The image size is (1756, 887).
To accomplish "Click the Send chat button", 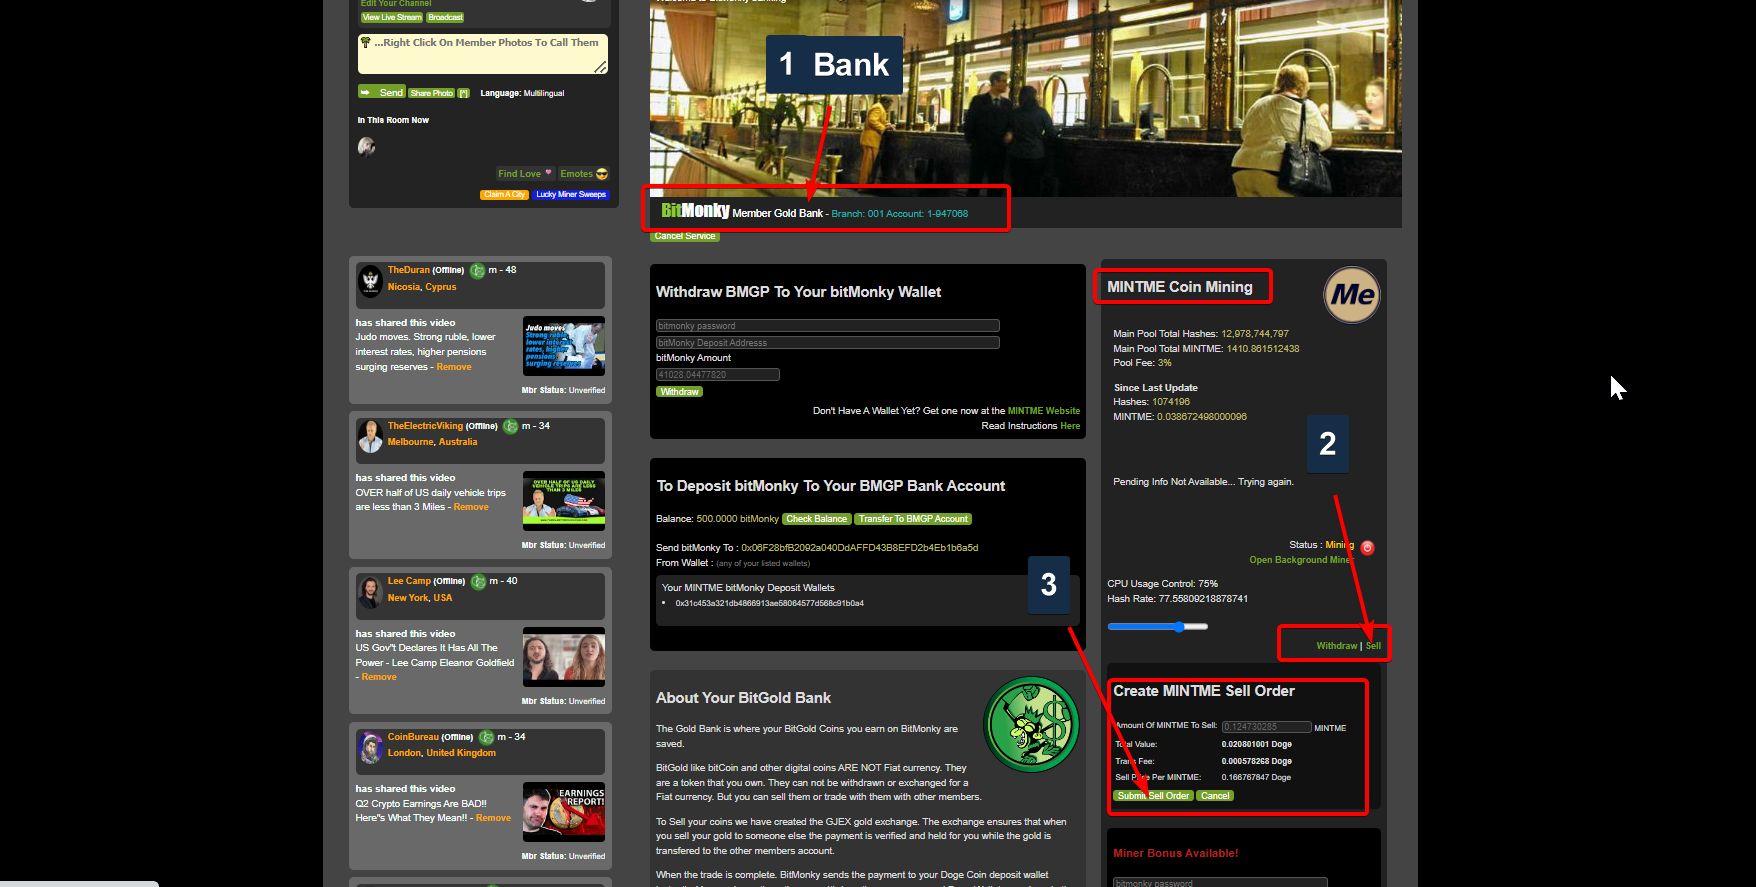I will click(x=382, y=92).
